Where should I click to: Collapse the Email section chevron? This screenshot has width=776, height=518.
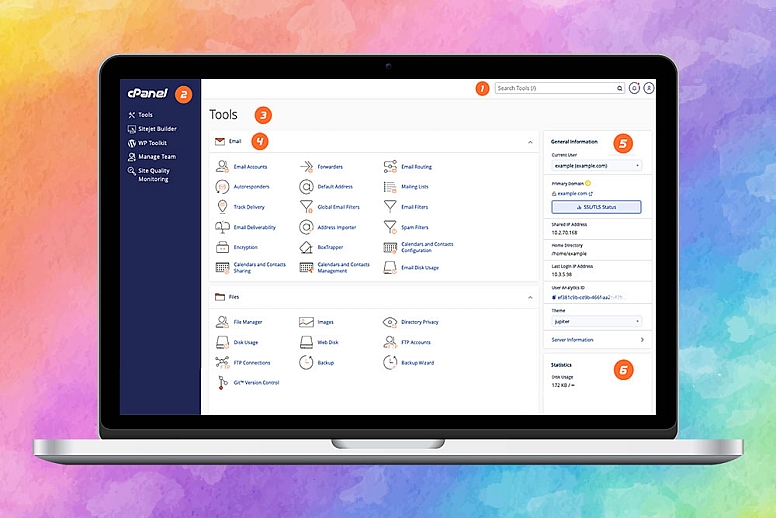click(530, 142)
